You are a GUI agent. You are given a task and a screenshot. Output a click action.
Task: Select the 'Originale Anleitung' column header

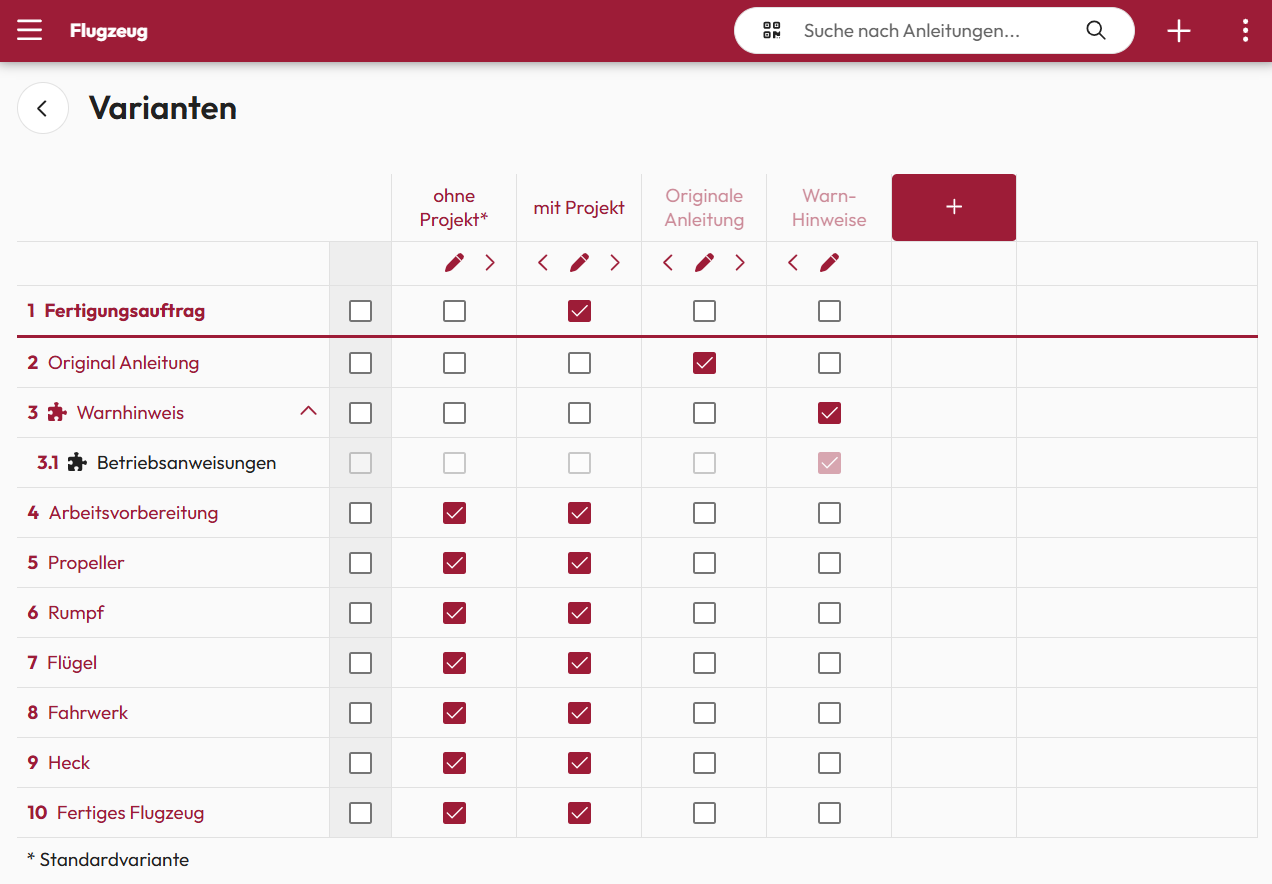(704, 208)
